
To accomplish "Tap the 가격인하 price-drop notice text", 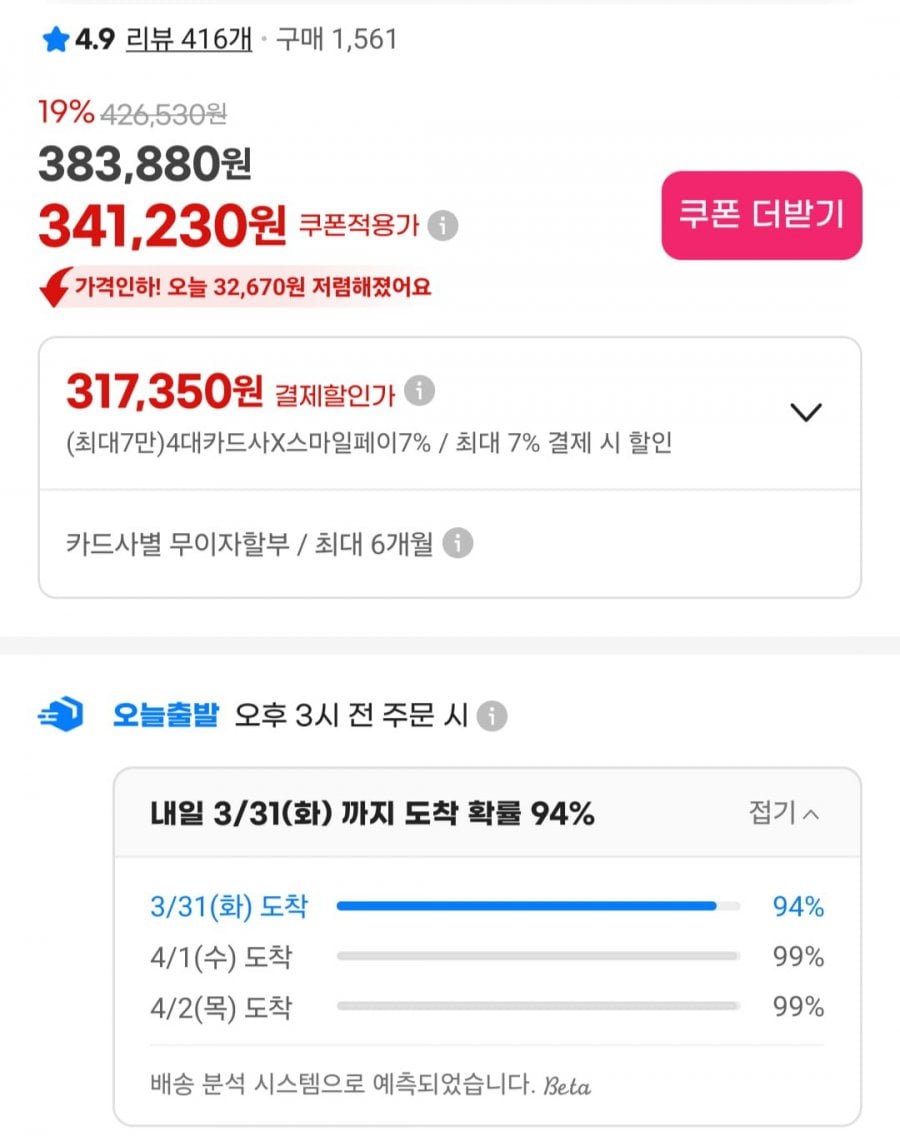I will point(252,288).
